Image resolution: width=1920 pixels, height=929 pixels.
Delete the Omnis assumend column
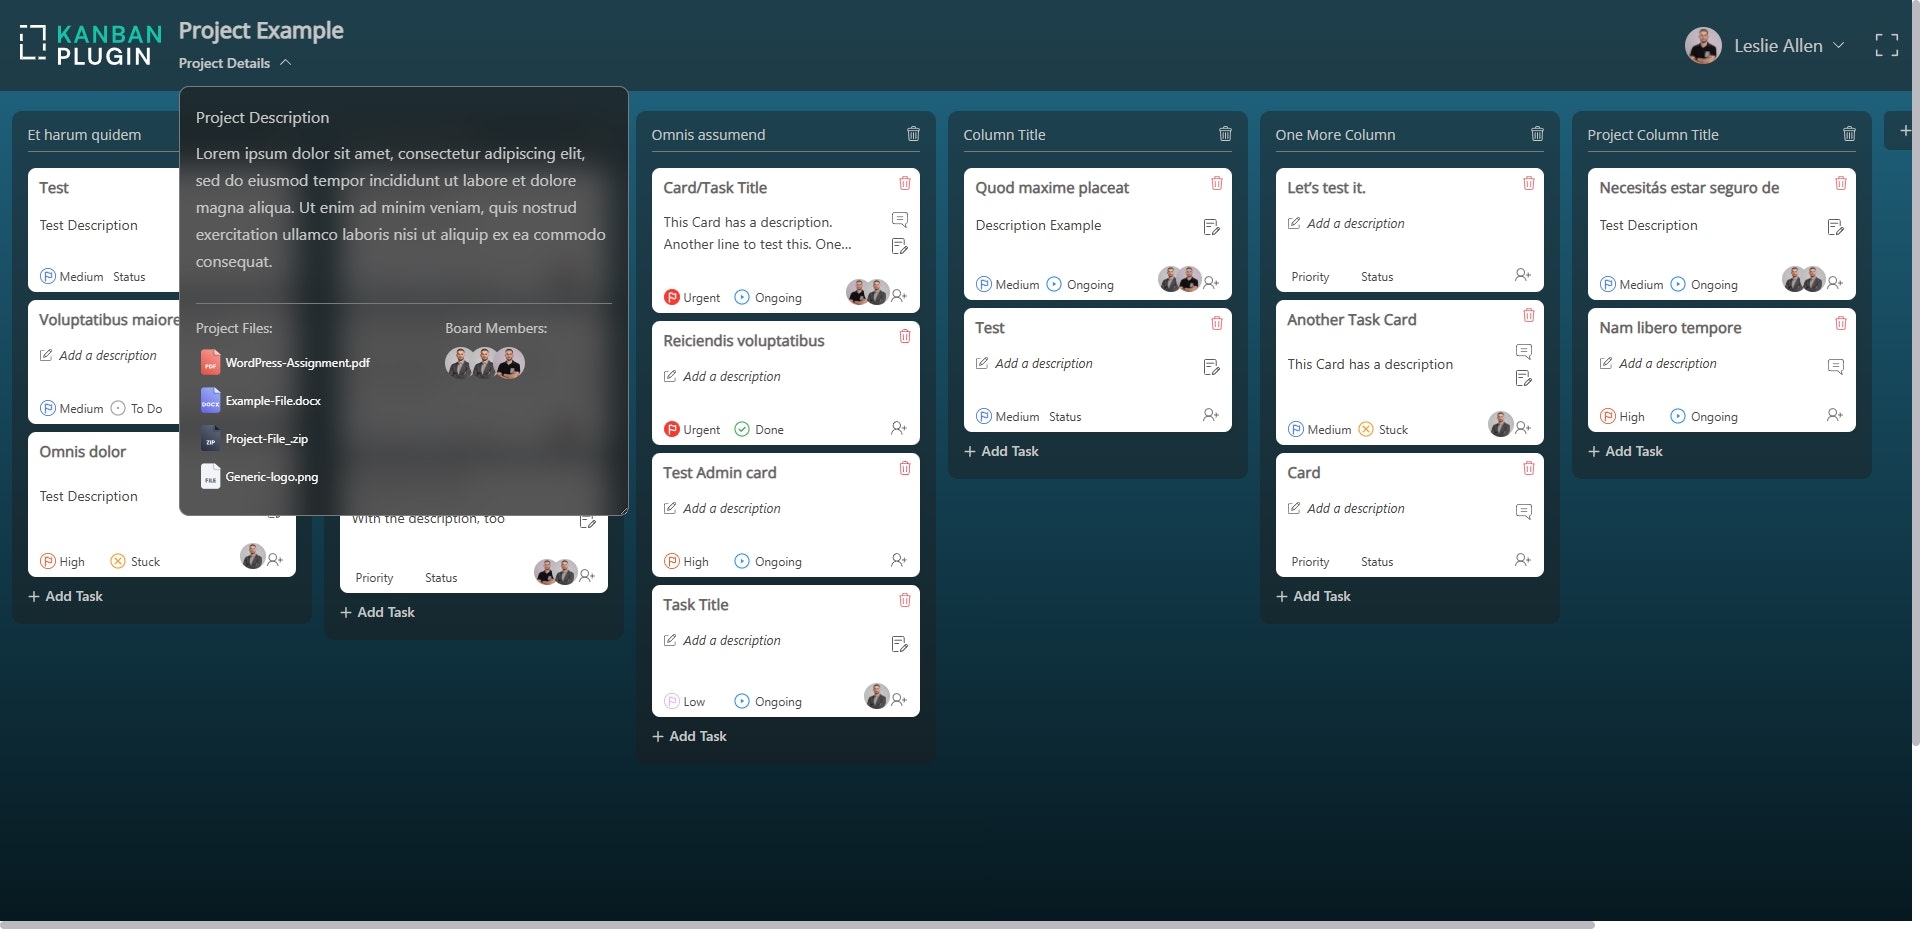point(913,133)
